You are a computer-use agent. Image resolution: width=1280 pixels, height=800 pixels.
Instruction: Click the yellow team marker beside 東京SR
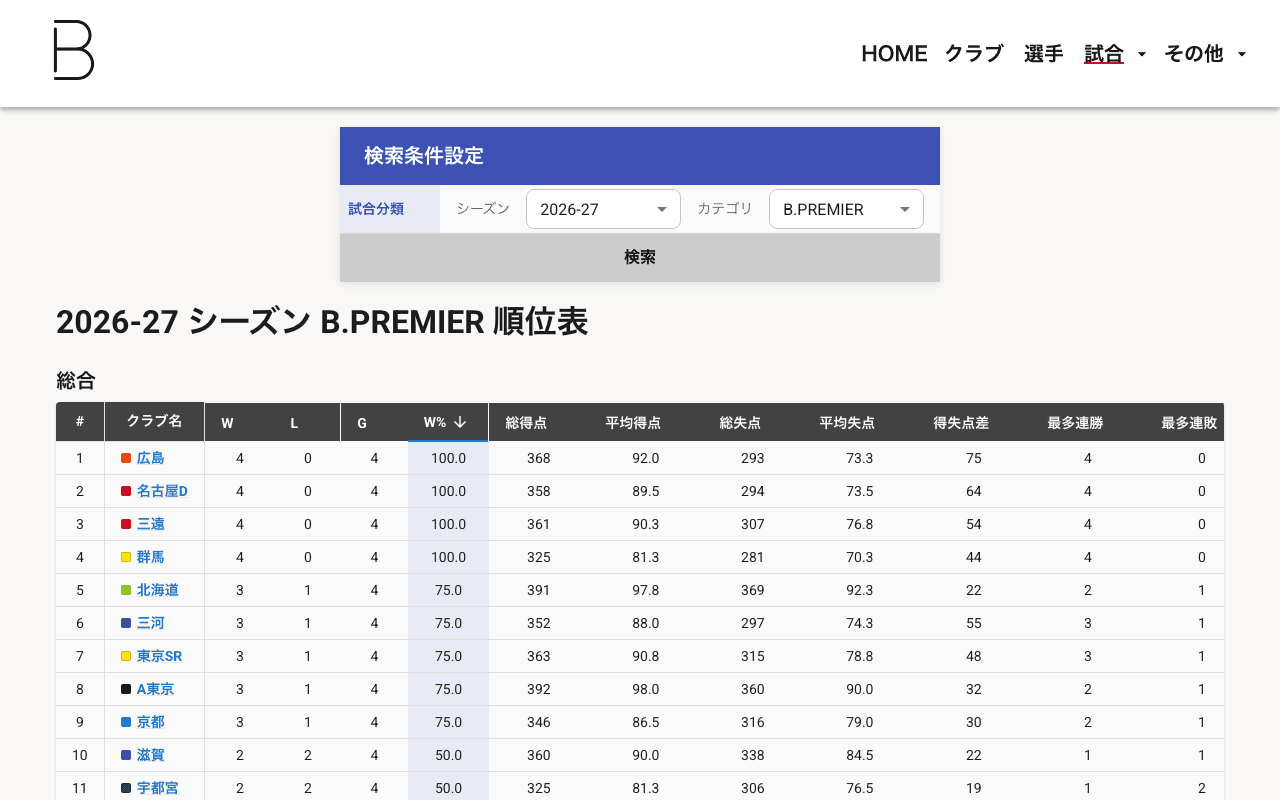[126, 656]
